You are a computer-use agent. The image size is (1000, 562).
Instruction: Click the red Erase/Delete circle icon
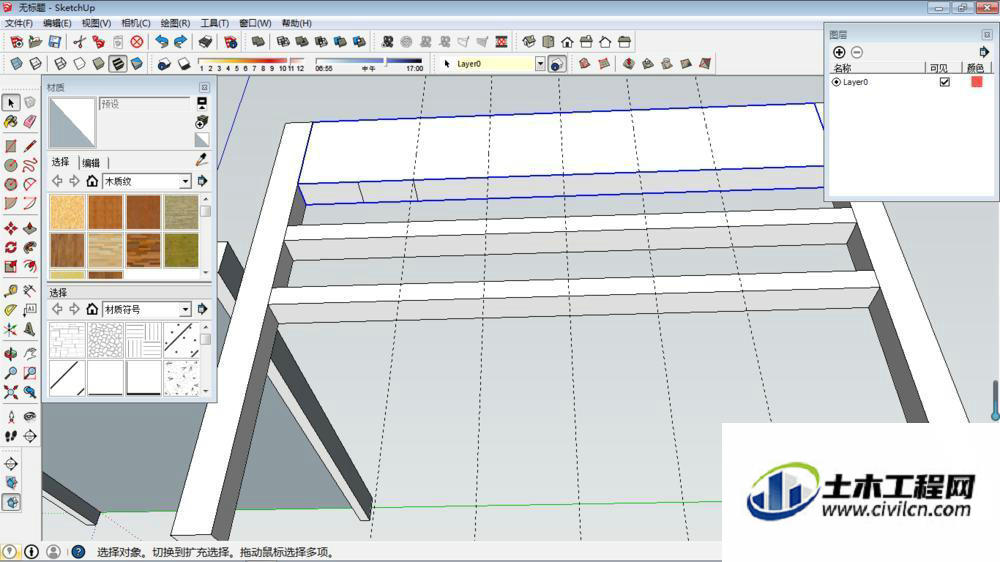[x=136, y=42]
